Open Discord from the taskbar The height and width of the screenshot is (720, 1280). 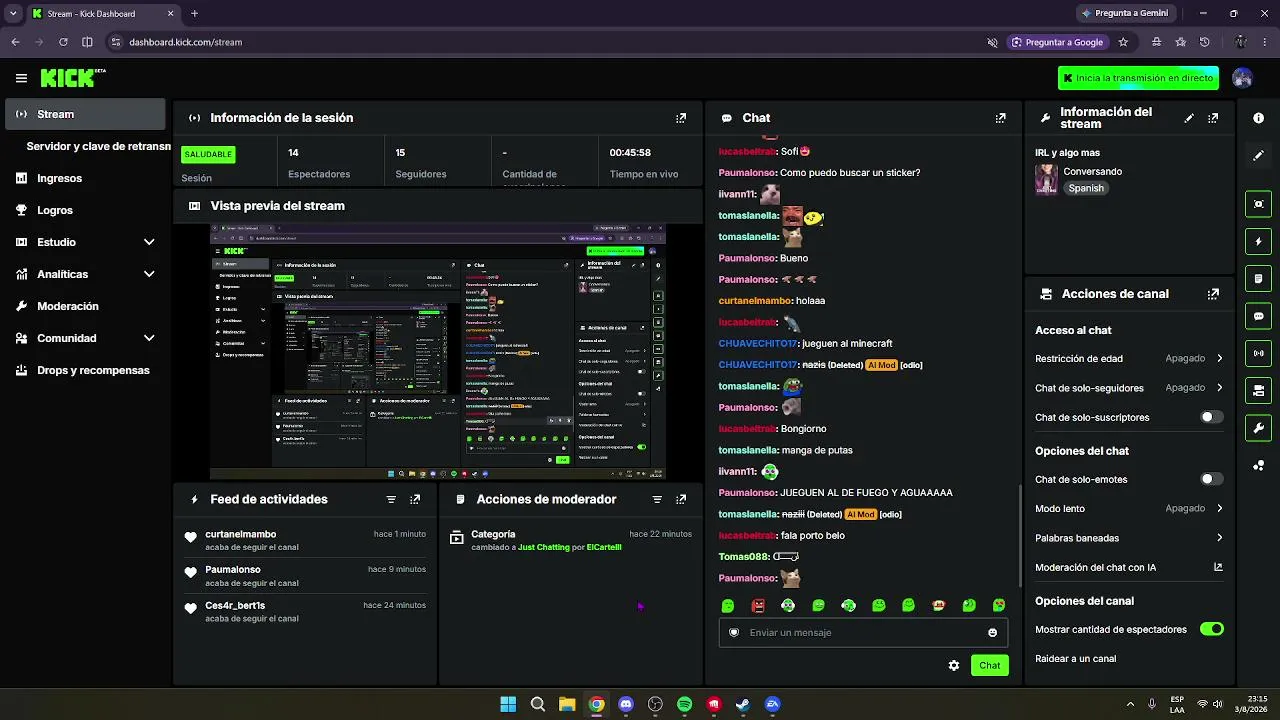626,704
